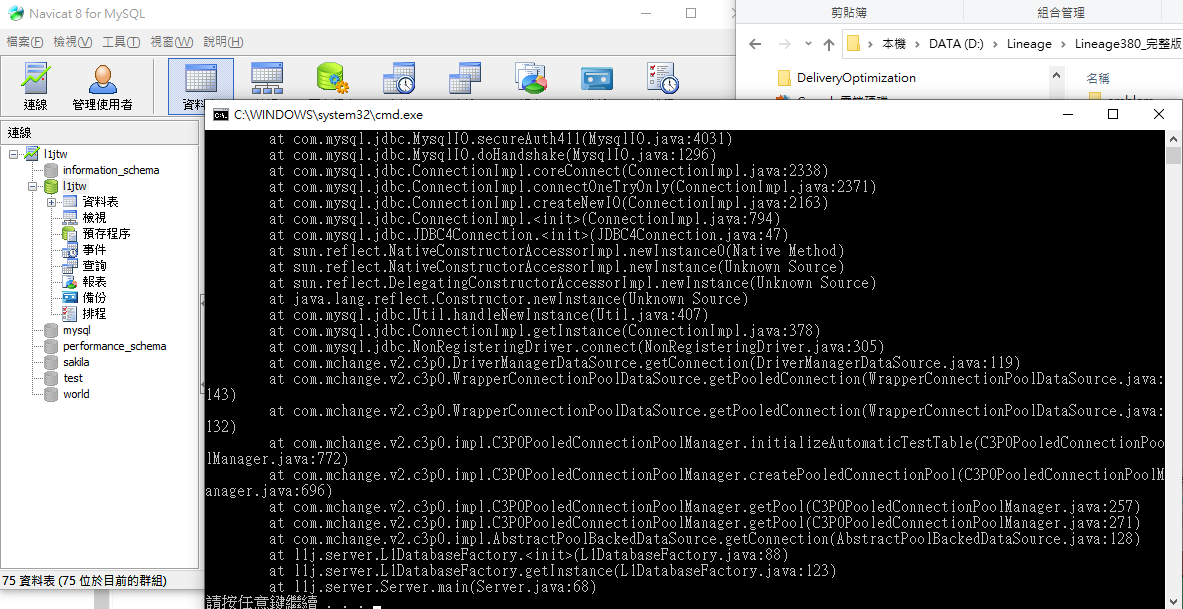Click the Event toolbar icon with table and clock
Viewport: 1183px width, 609px height.
click(x=398, y=78)
